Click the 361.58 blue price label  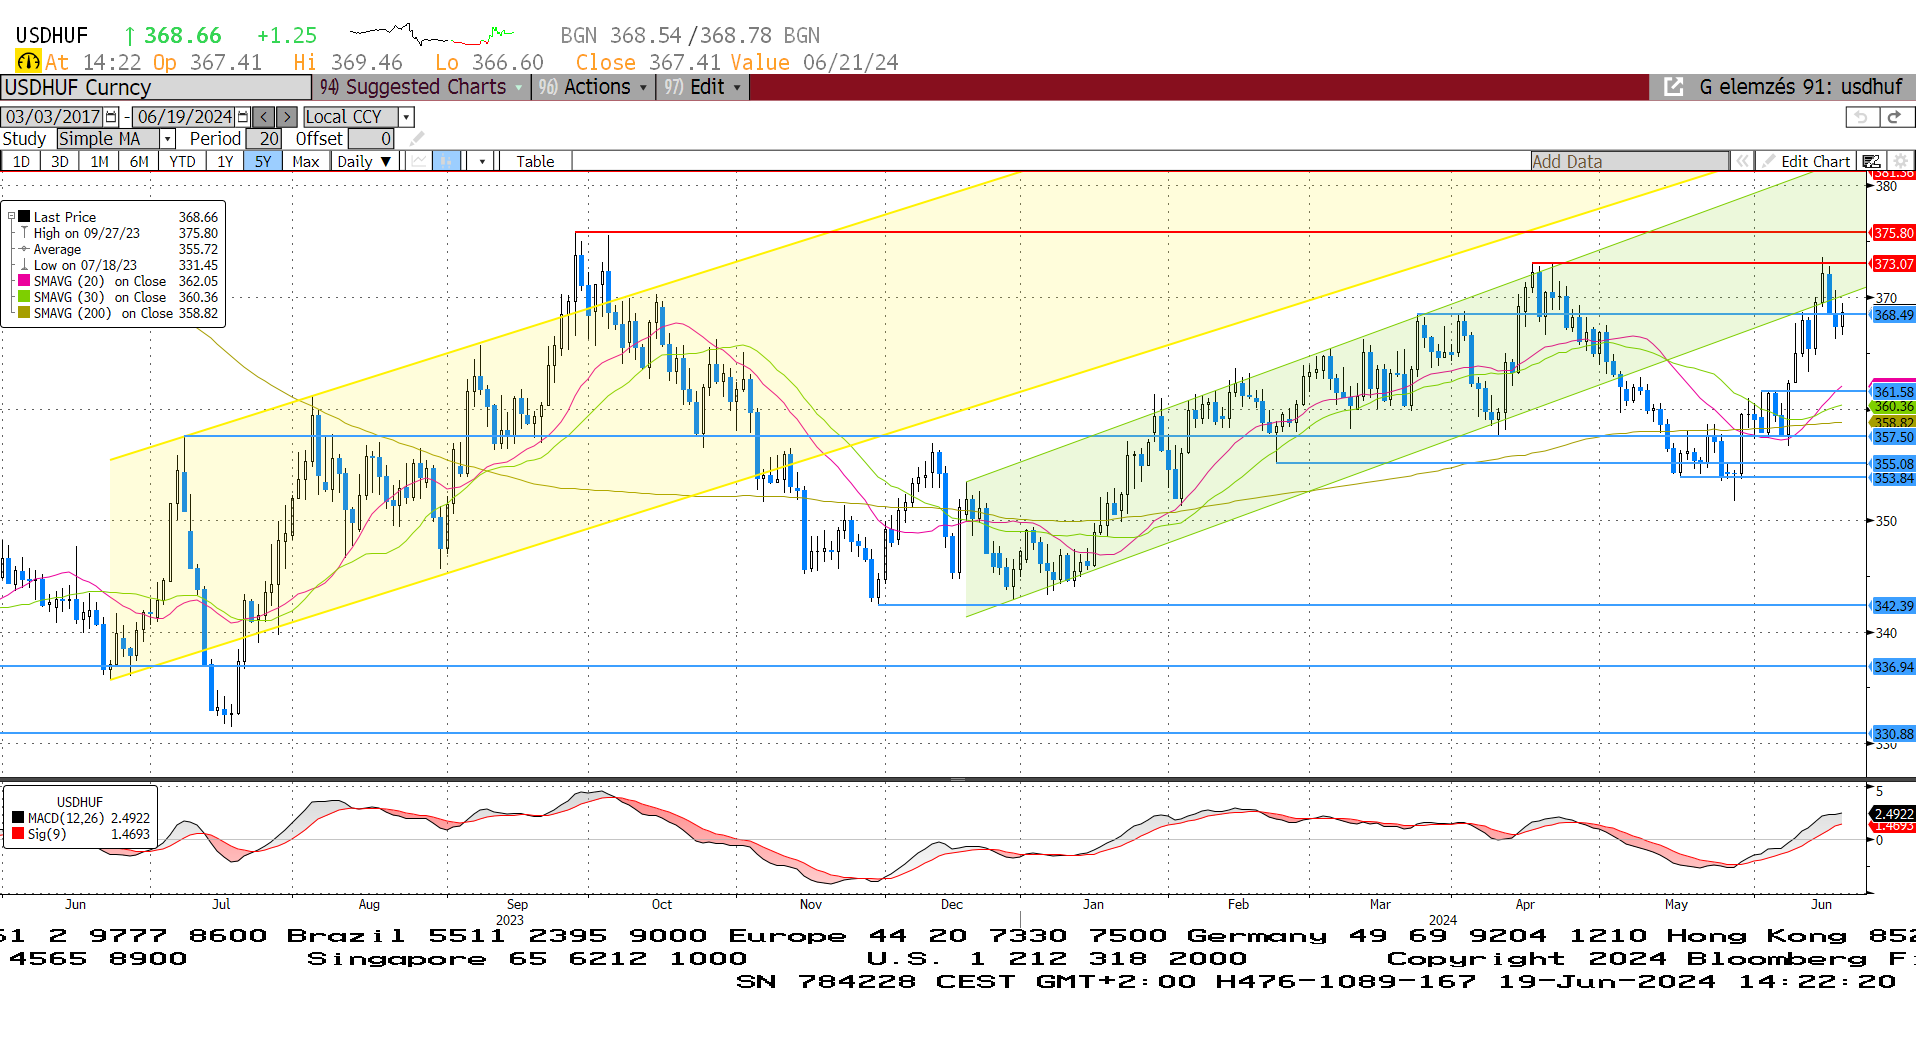coord(1893,392)
